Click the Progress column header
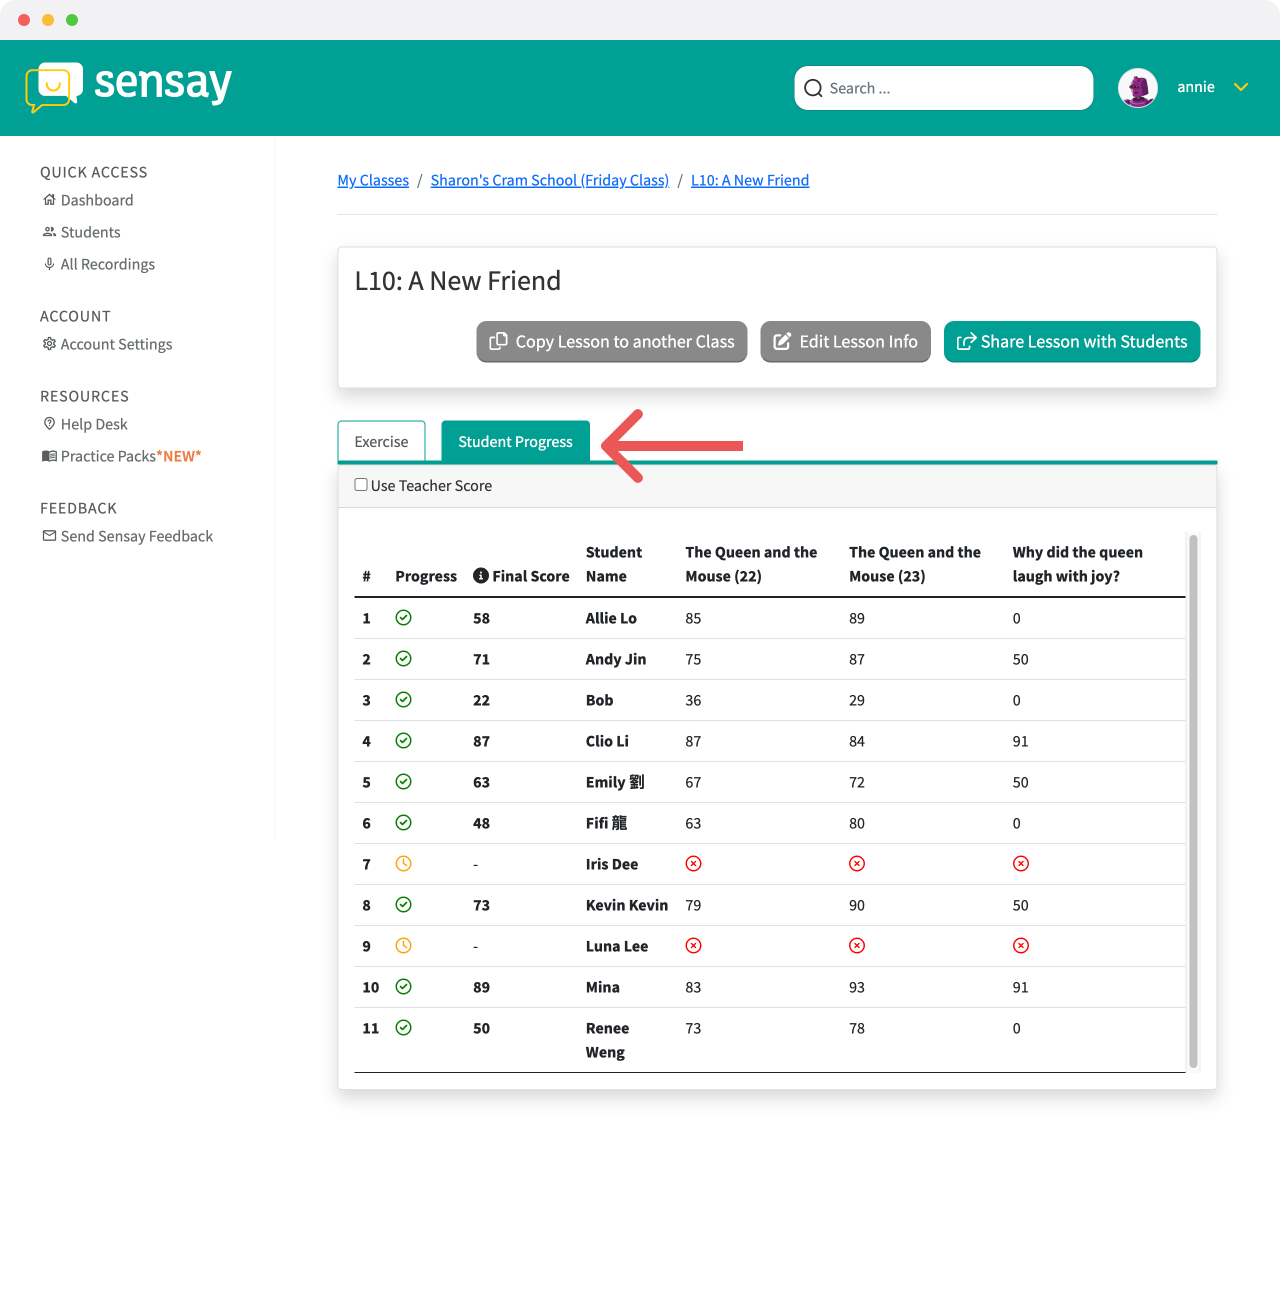 [426, 576]
